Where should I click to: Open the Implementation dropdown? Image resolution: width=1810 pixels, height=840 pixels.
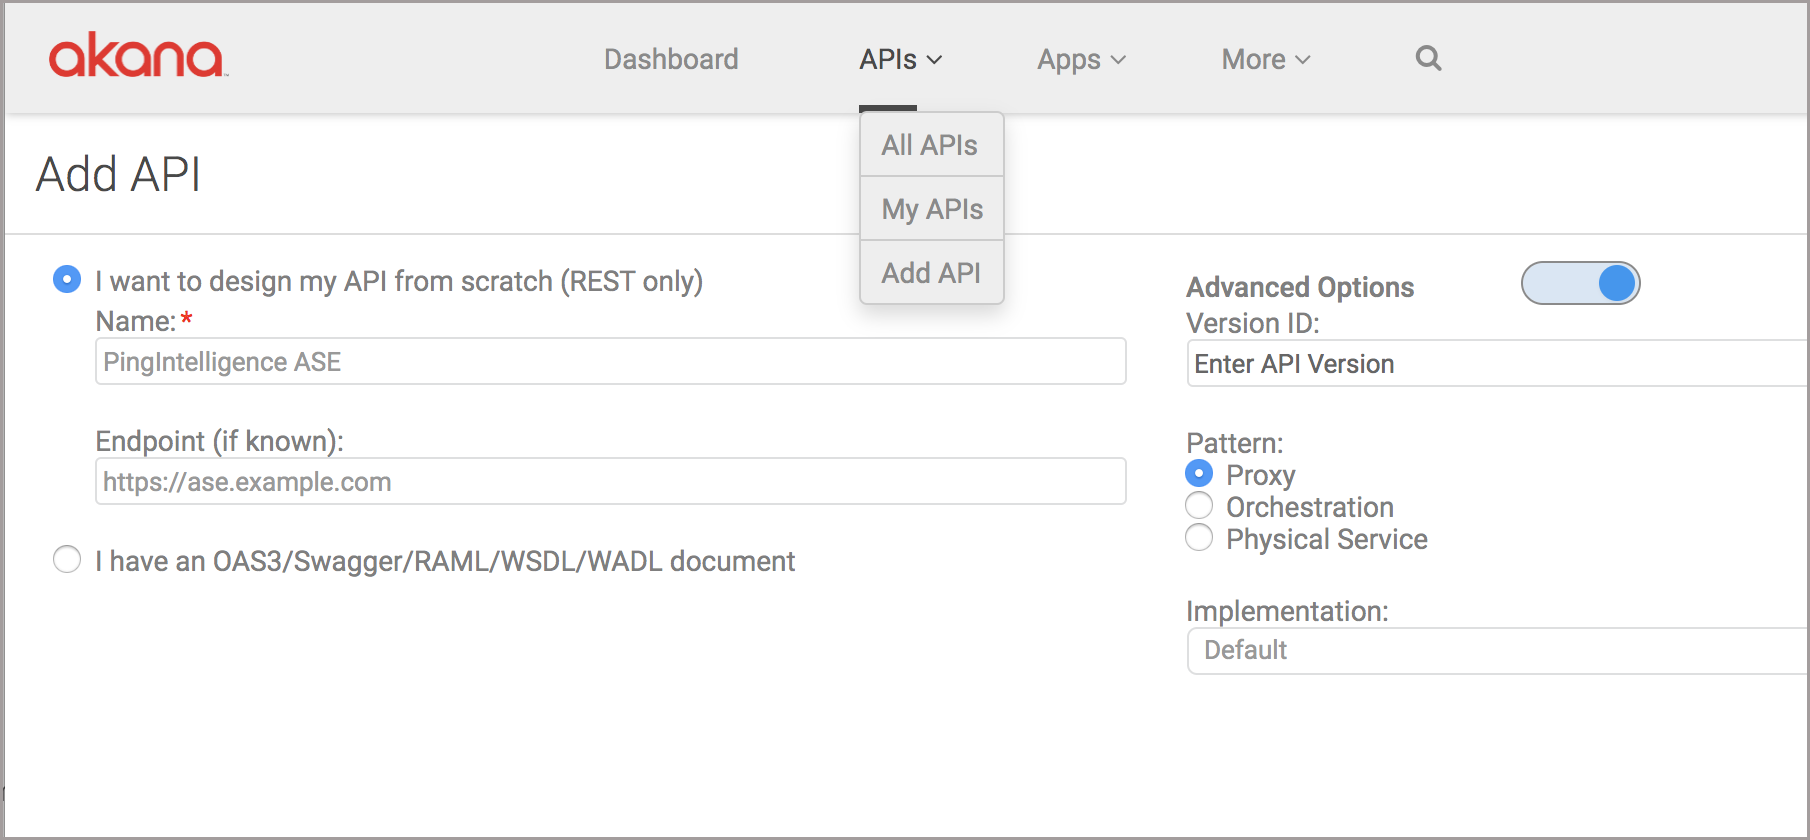1497,651
